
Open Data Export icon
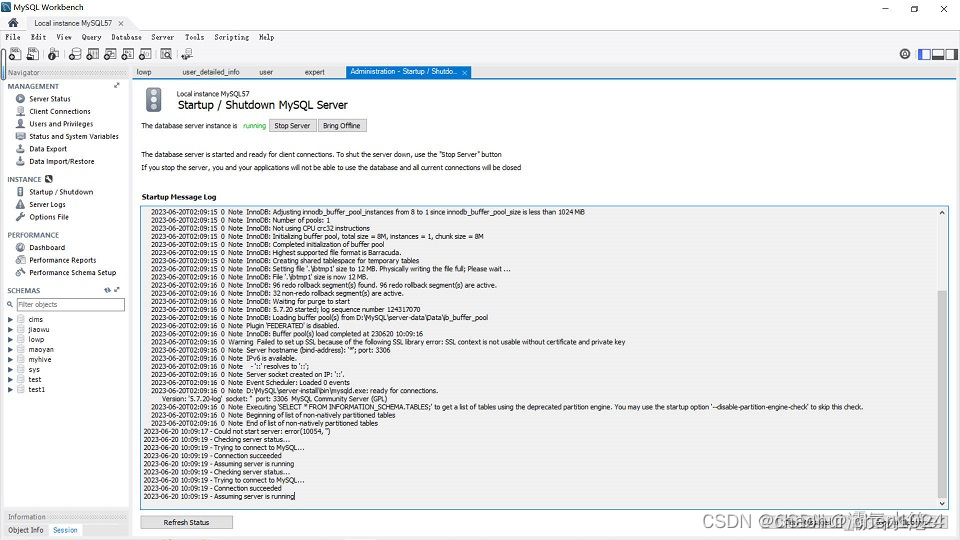(x=20, y=149)
